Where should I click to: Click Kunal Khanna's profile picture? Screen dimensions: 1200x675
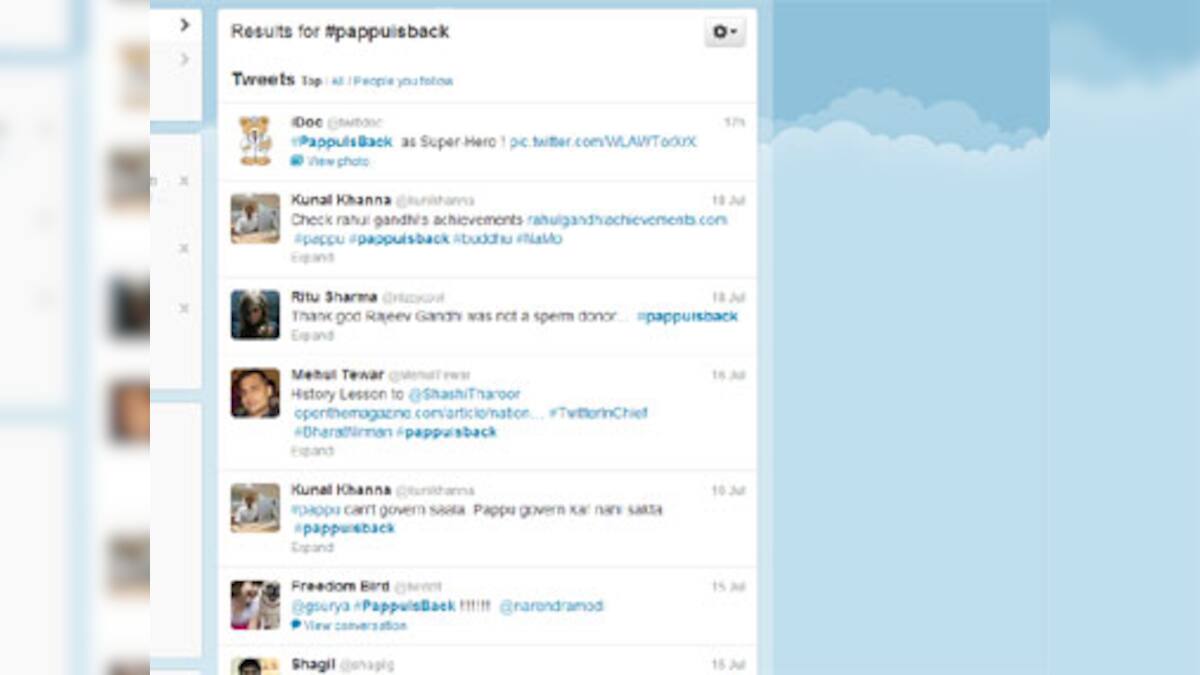coord(255,213)
